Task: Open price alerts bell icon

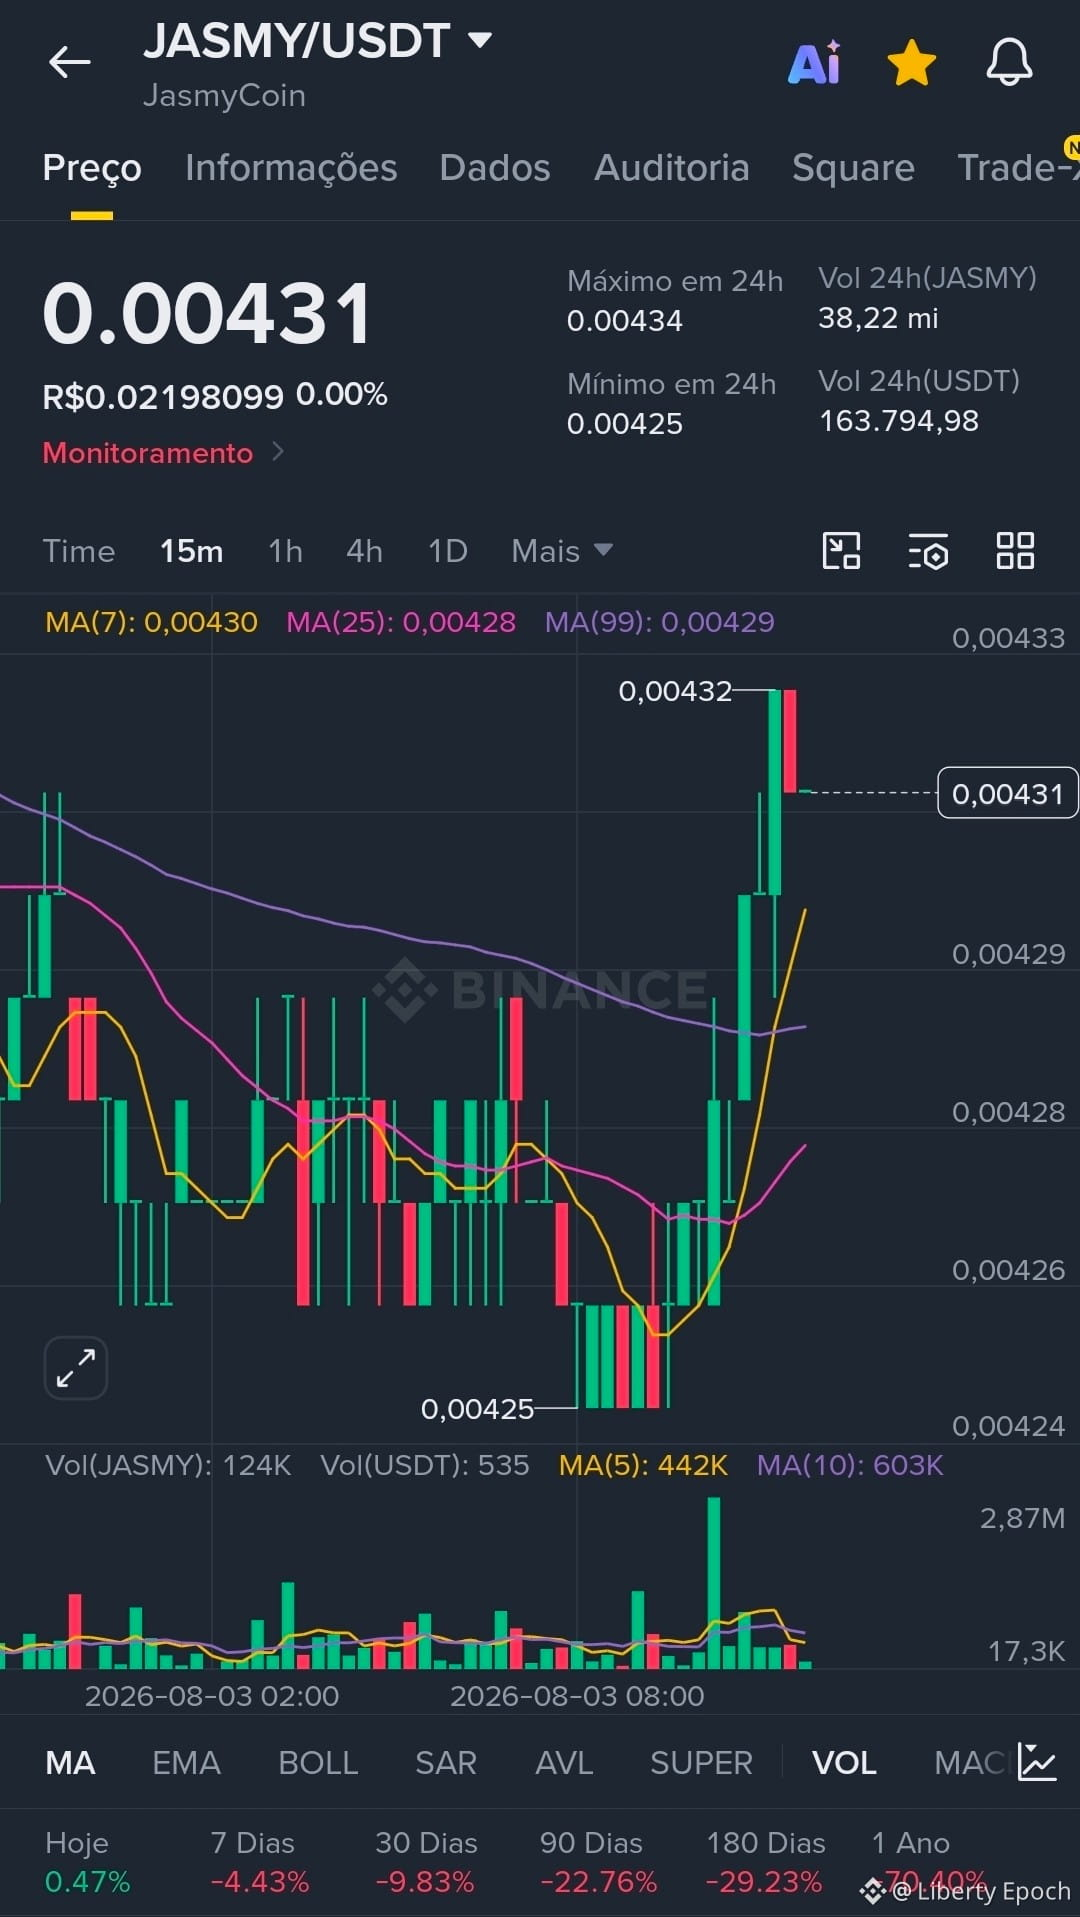Action: point(1009,62)
